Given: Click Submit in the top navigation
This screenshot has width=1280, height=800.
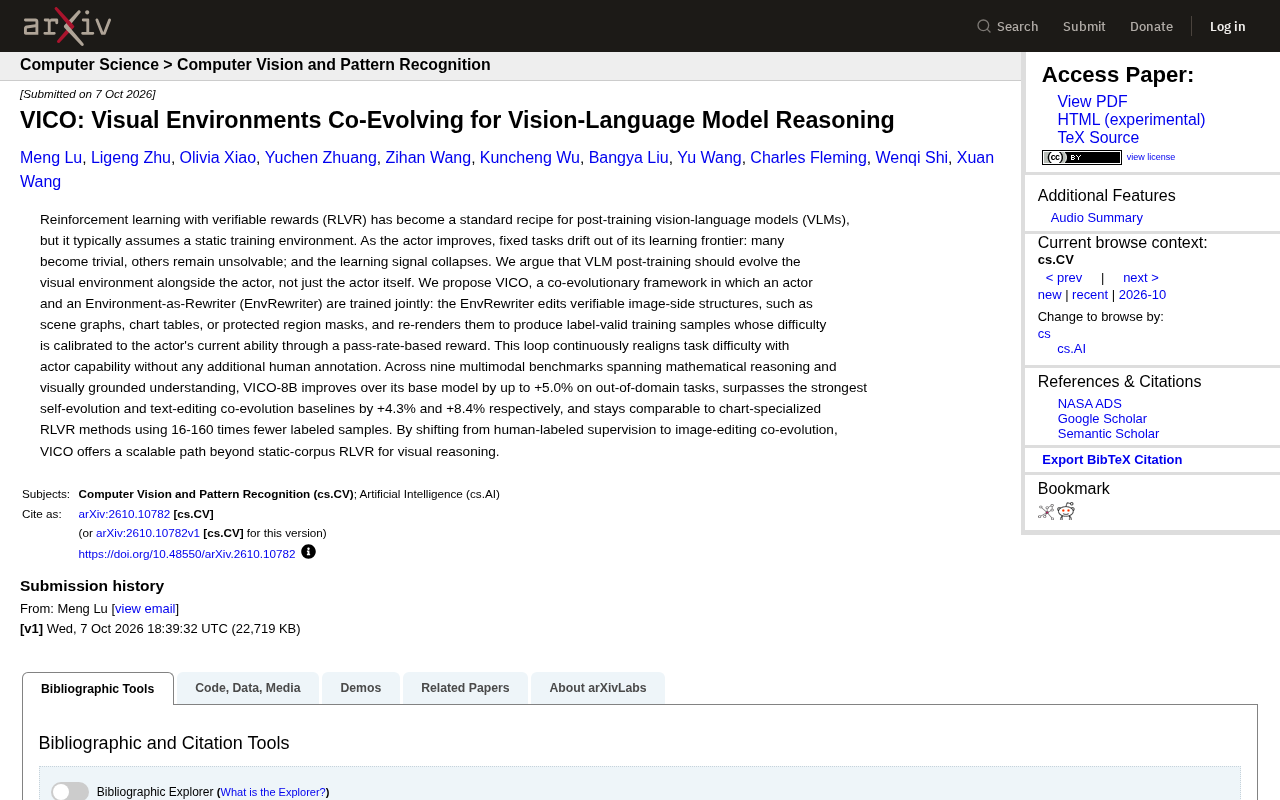Looking at the screenshot, I should coord(1084,26).
